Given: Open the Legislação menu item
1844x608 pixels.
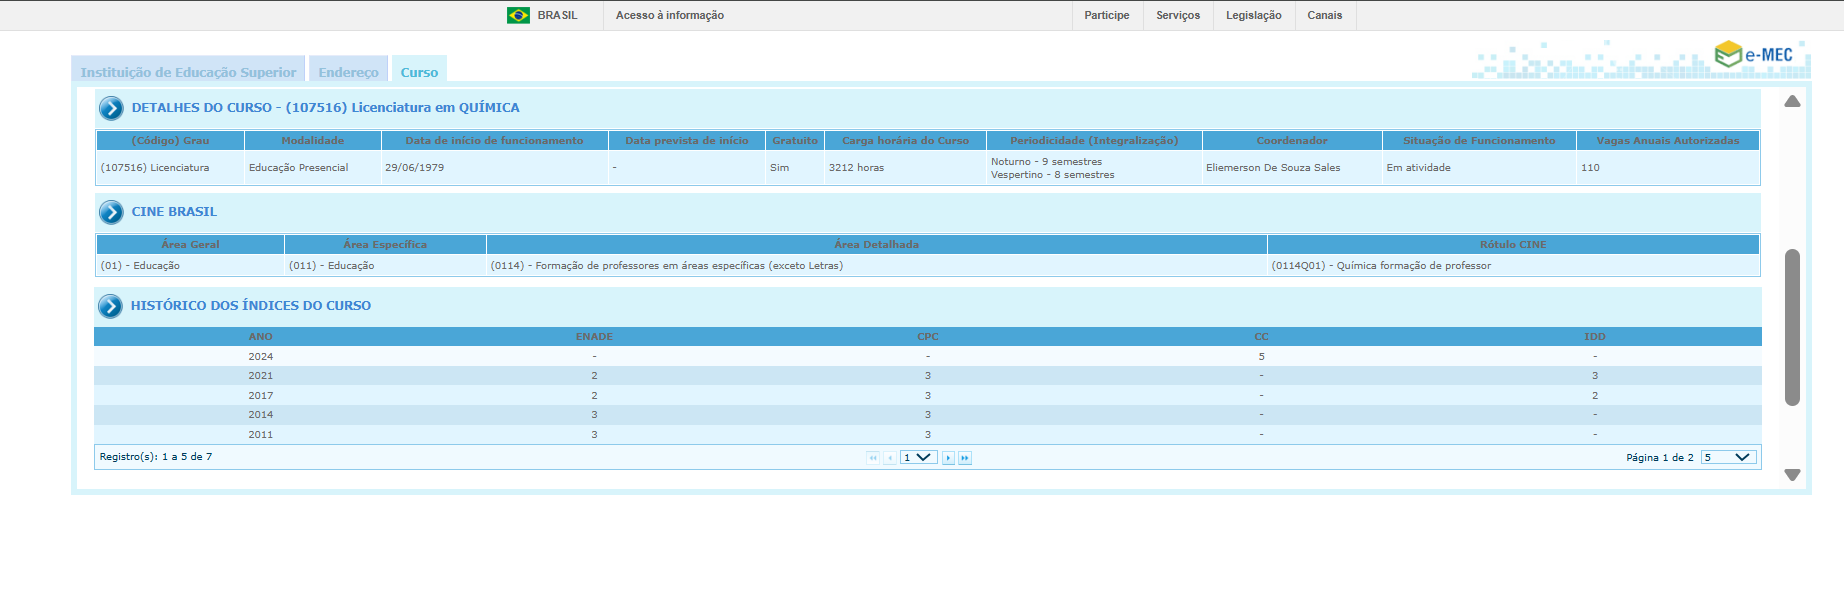Looking at the screenshot, I should (x=1253, y=15).
